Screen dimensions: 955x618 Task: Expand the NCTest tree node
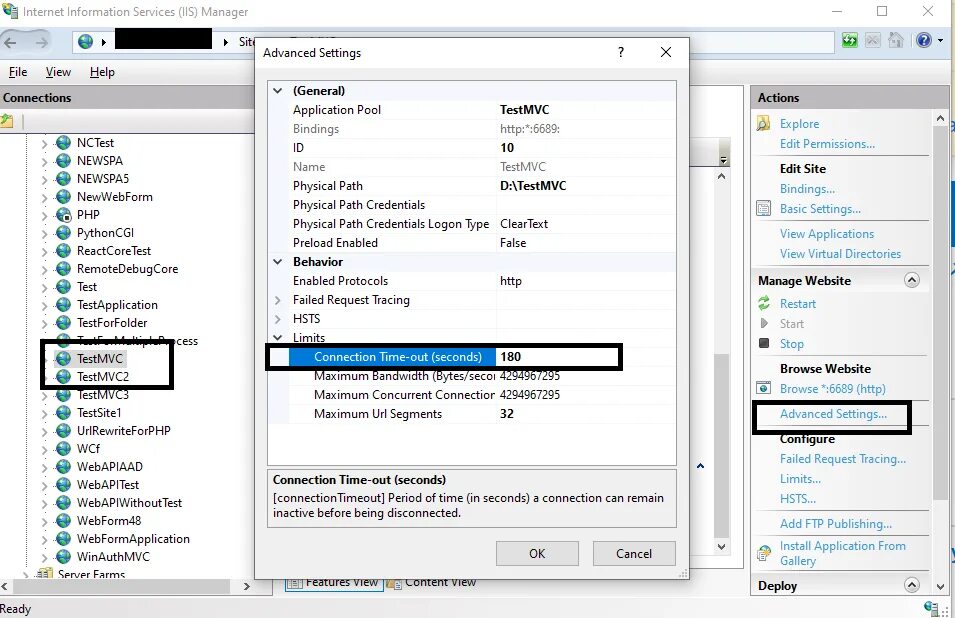click(x=44, y=144)
